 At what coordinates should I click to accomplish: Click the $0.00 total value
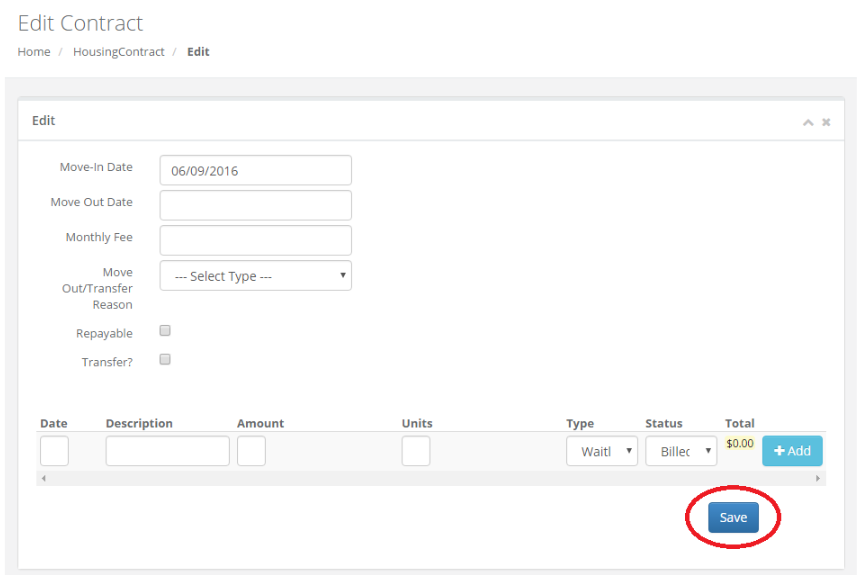740,443
